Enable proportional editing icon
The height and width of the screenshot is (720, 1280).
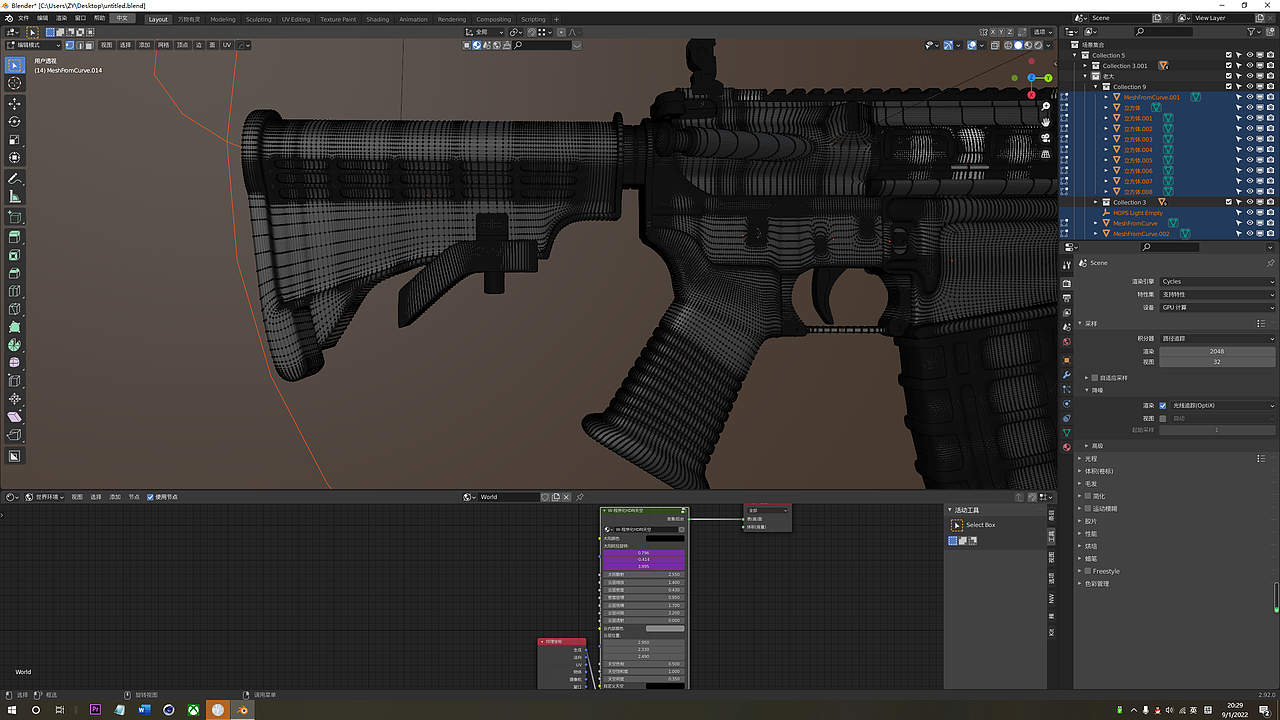[561, 32]
